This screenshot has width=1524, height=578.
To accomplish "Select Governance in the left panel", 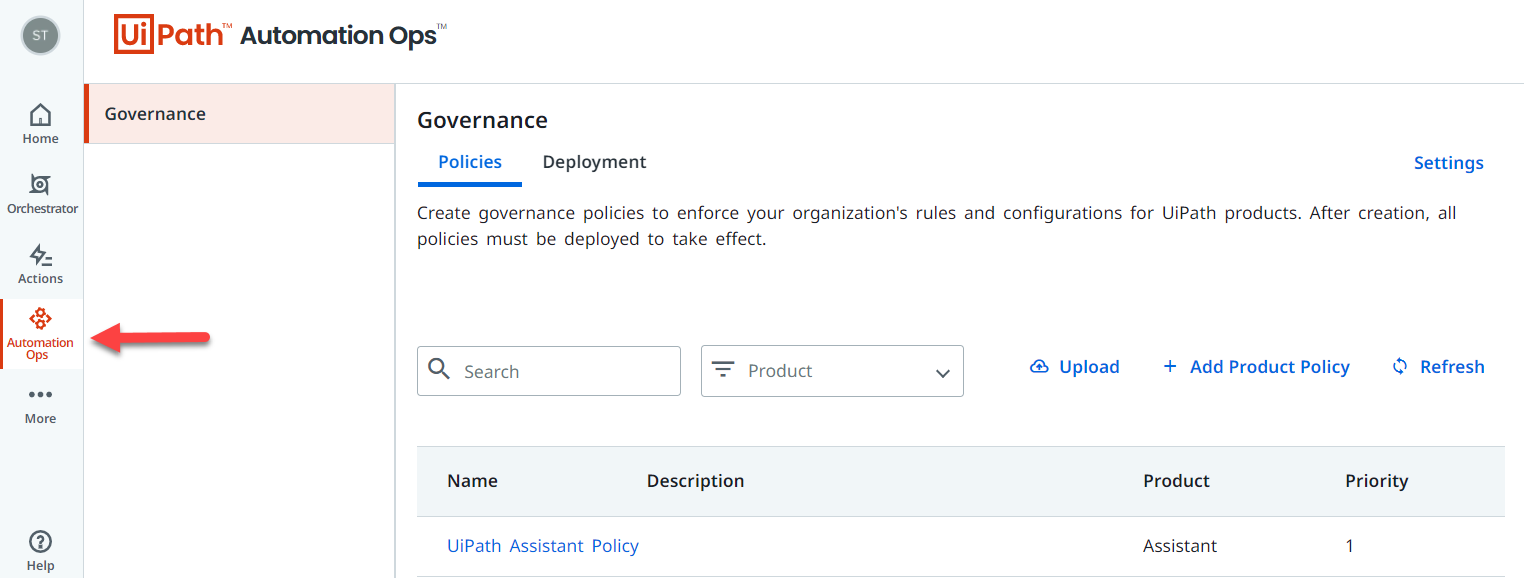I will coord(240,114).
